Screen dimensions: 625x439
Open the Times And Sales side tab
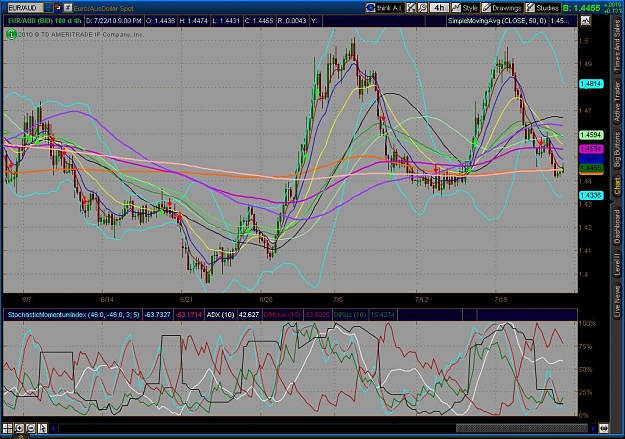click(617, 45)
